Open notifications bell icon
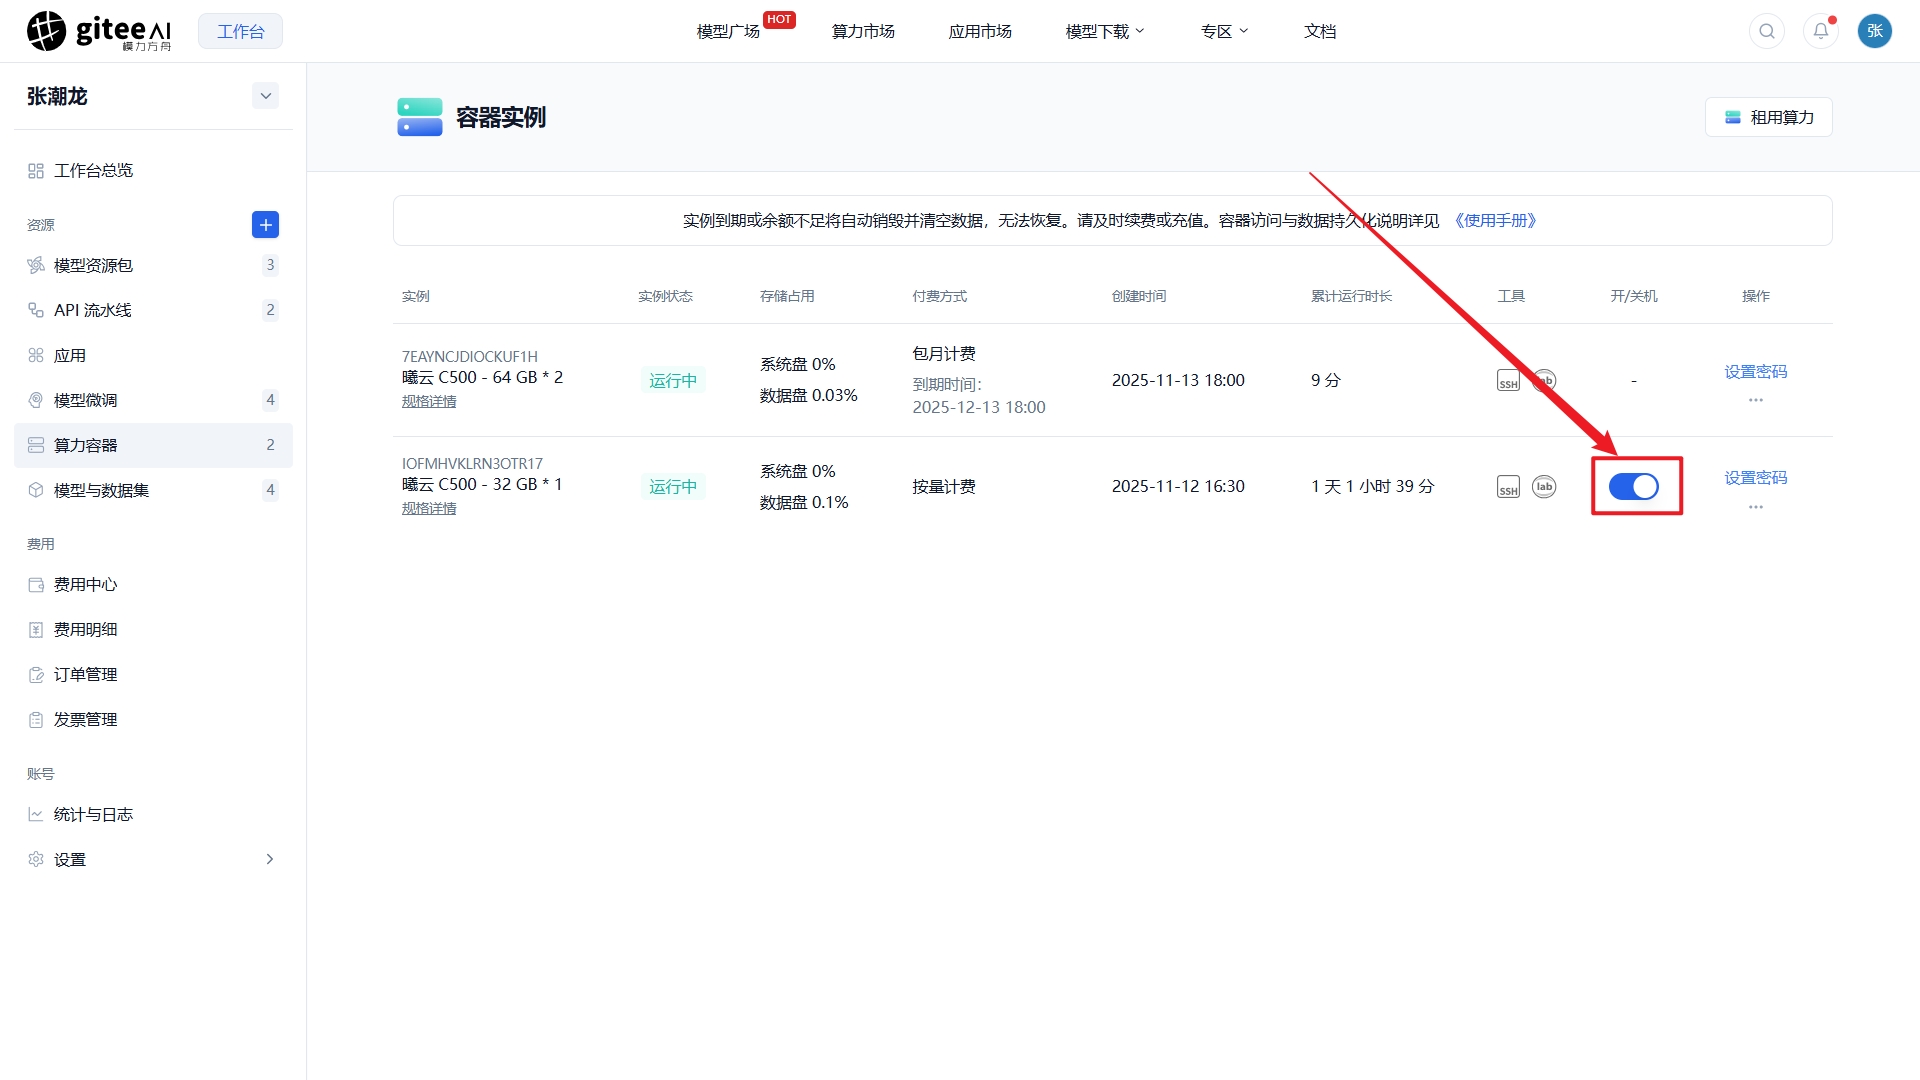This screenshot has height=1080, width=1920. [x=1821, y=31]
